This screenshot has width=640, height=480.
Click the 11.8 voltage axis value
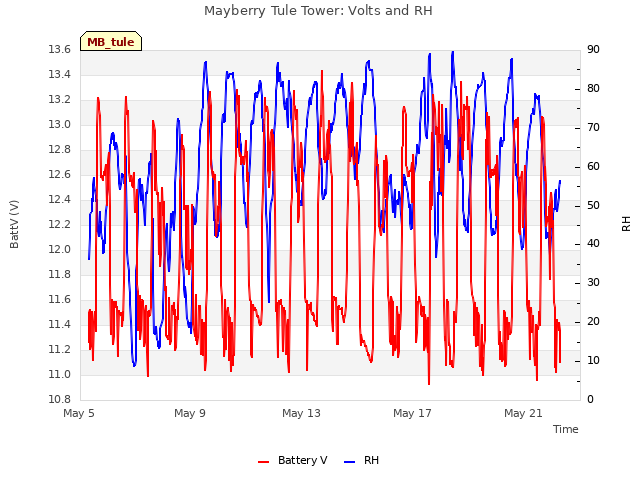tap(60, 274)
